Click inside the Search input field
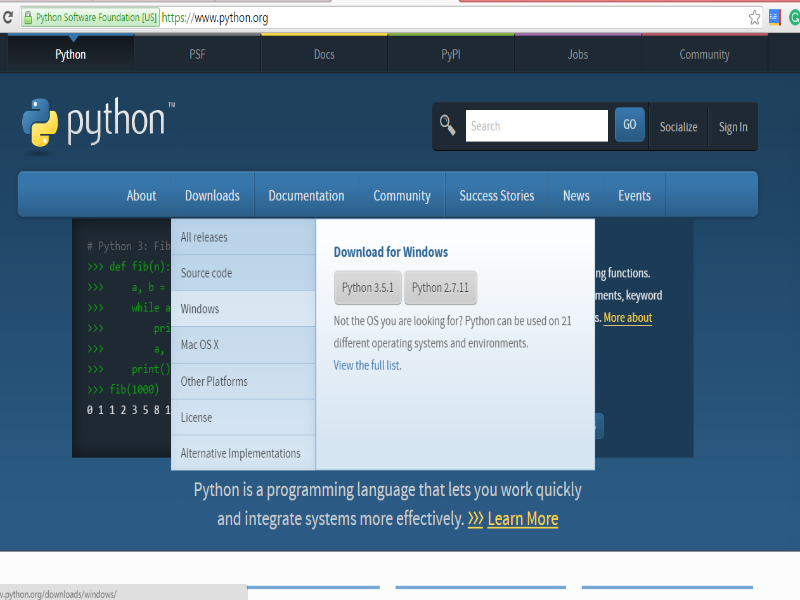800x600 pixels. [x=537, y=125]
